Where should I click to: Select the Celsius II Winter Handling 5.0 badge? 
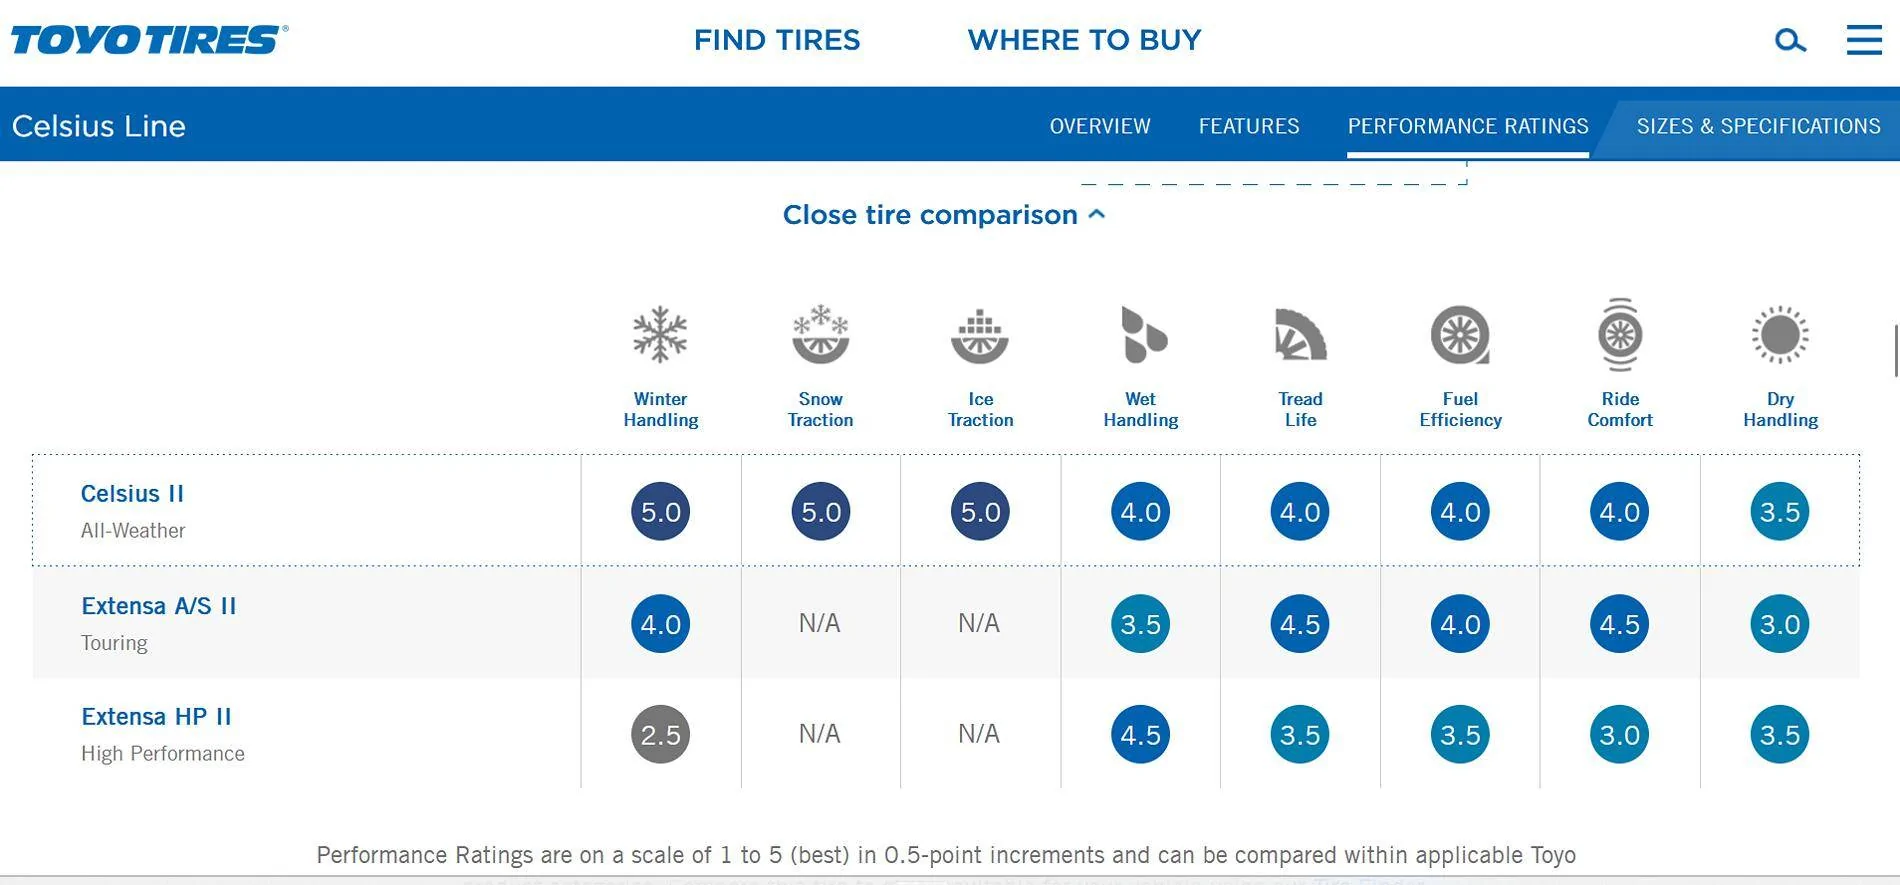point(660,511)
